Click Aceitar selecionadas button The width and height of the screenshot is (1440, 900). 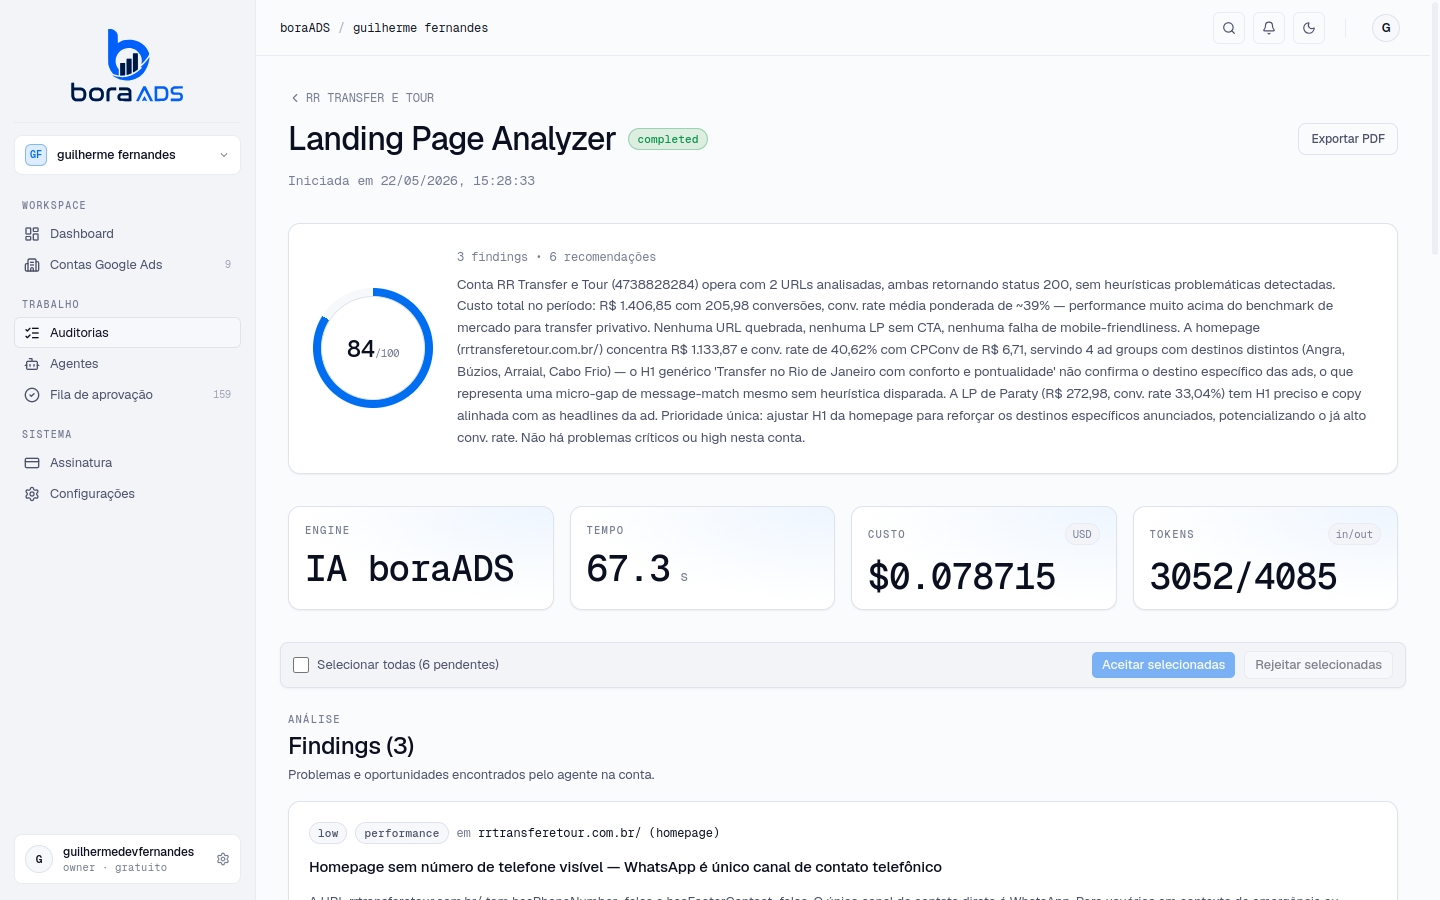tap(1163, 665)
